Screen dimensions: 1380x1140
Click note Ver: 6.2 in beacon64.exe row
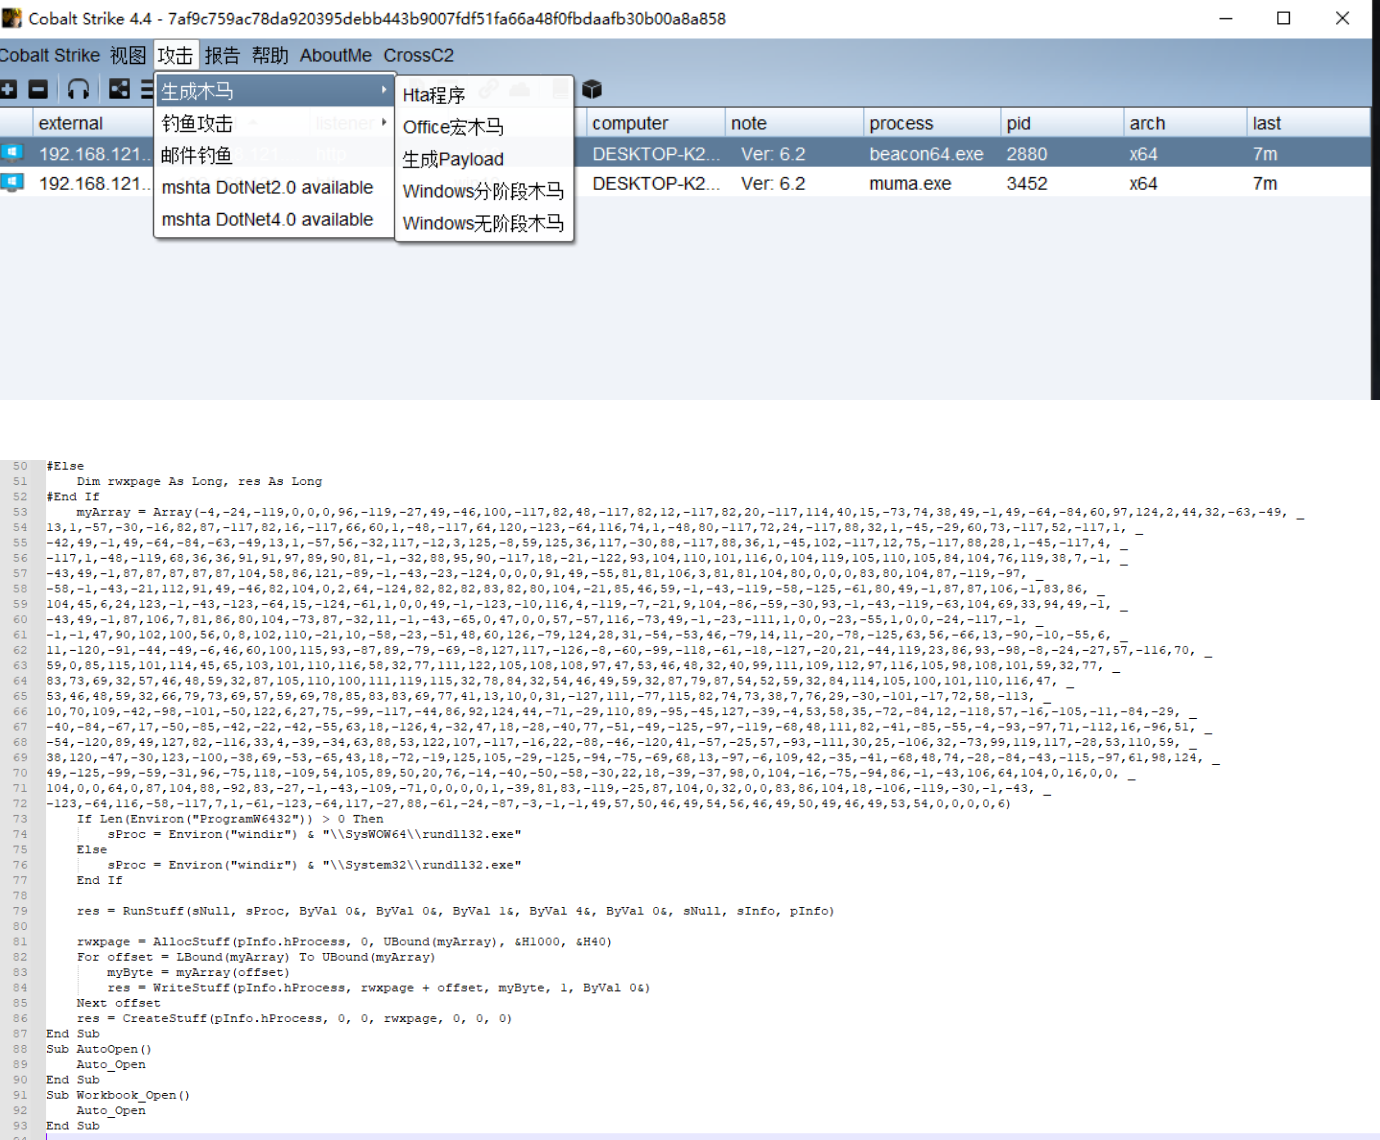773,154
